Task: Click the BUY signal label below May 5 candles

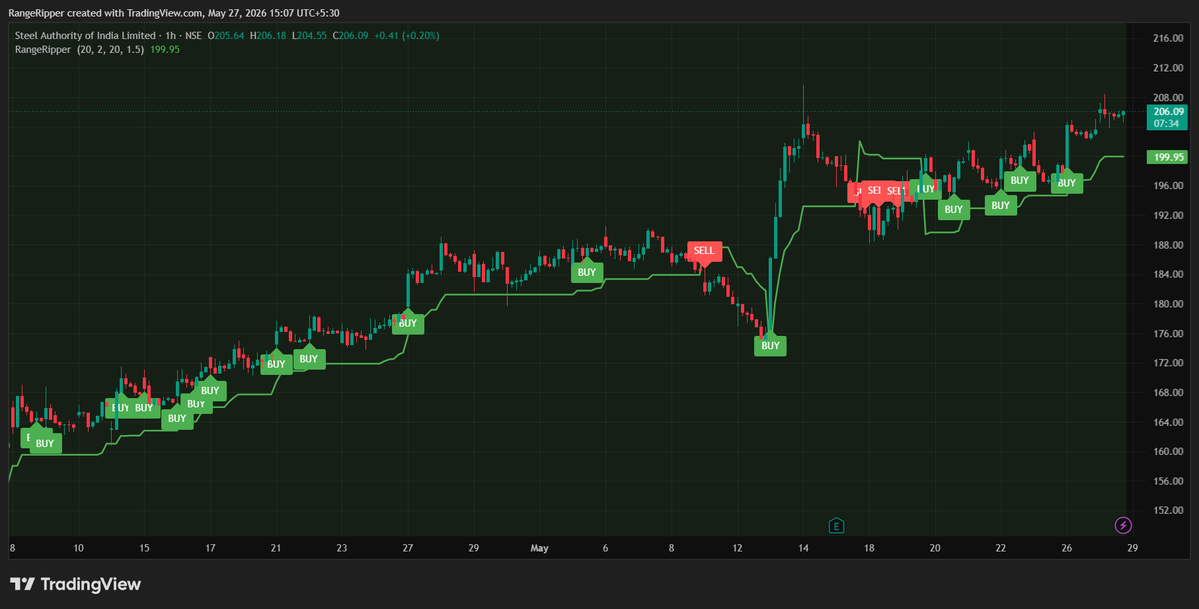Action: pyautogui.click(x=587, y=272)
